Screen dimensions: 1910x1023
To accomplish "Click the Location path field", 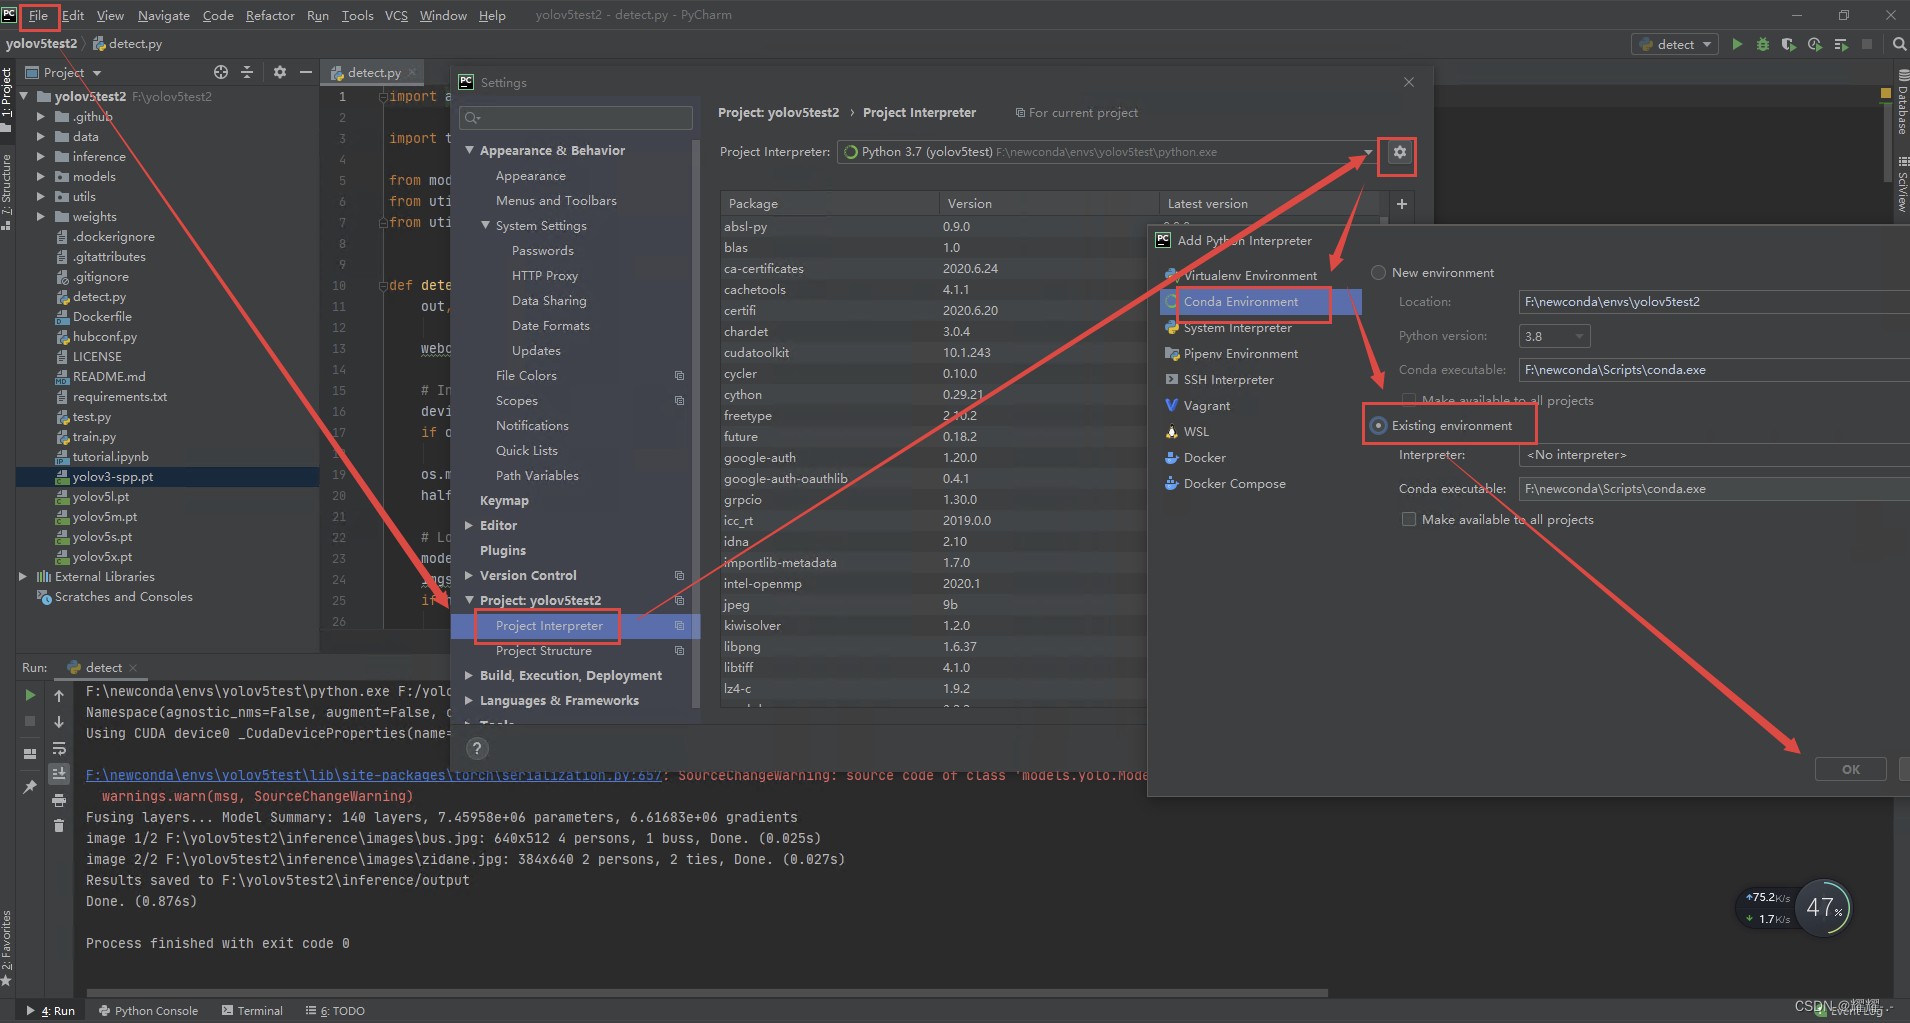I will point(1714,302).
